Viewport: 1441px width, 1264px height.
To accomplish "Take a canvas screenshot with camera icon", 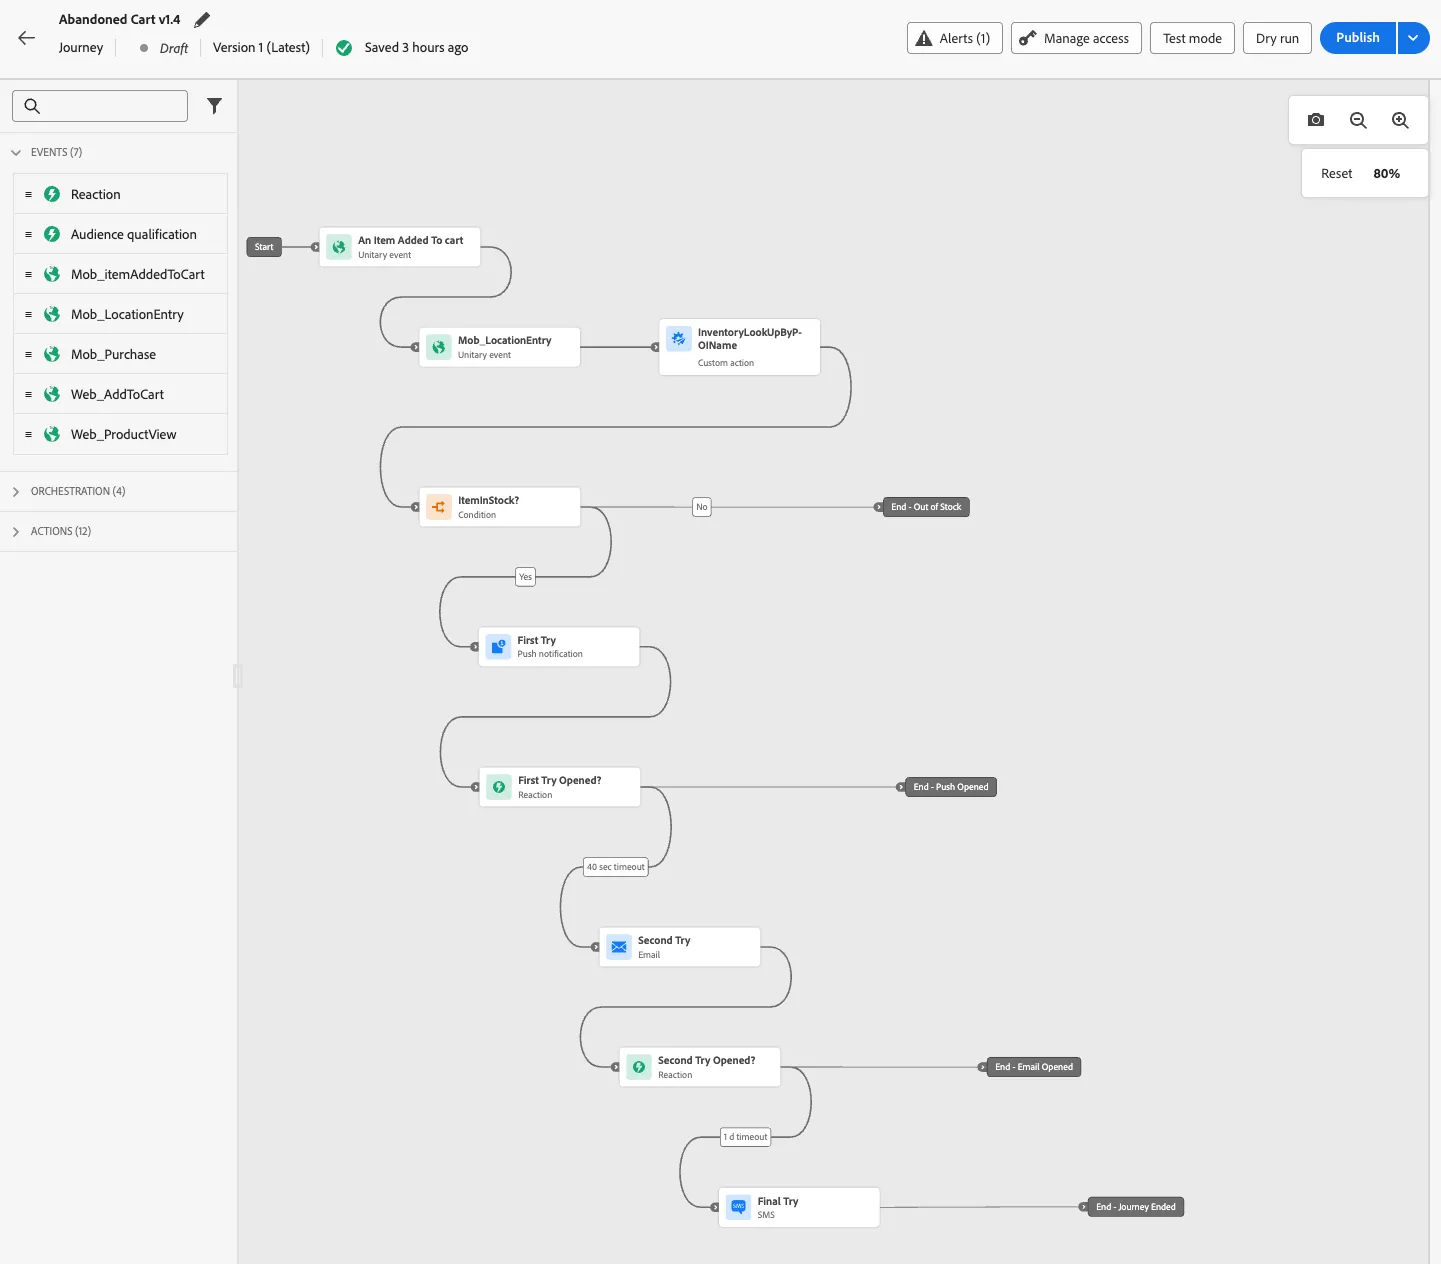I will click(1316, 120).
